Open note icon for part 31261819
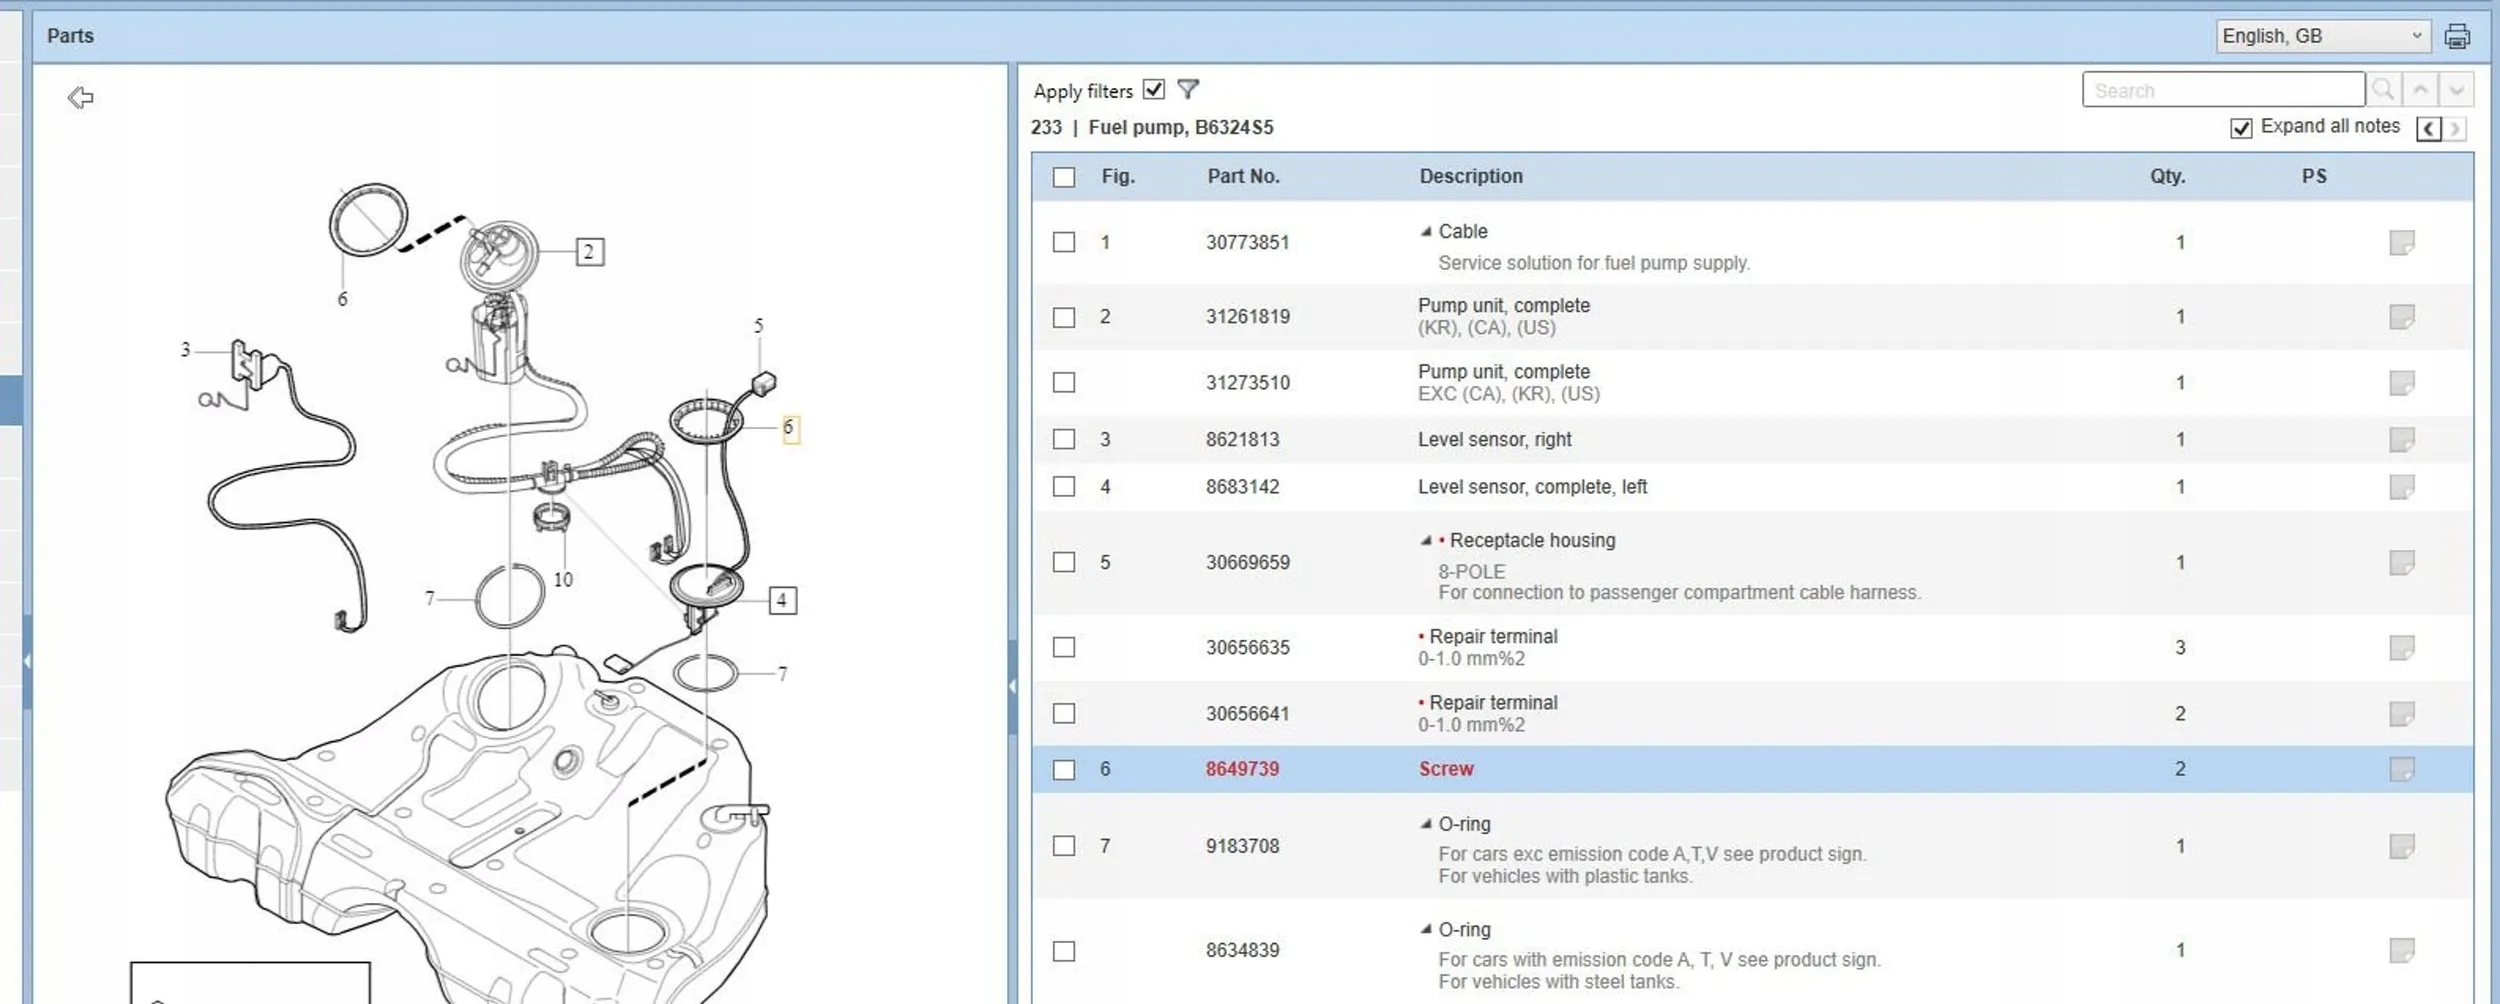2500x1004 pixels. tap(2402, 317)
